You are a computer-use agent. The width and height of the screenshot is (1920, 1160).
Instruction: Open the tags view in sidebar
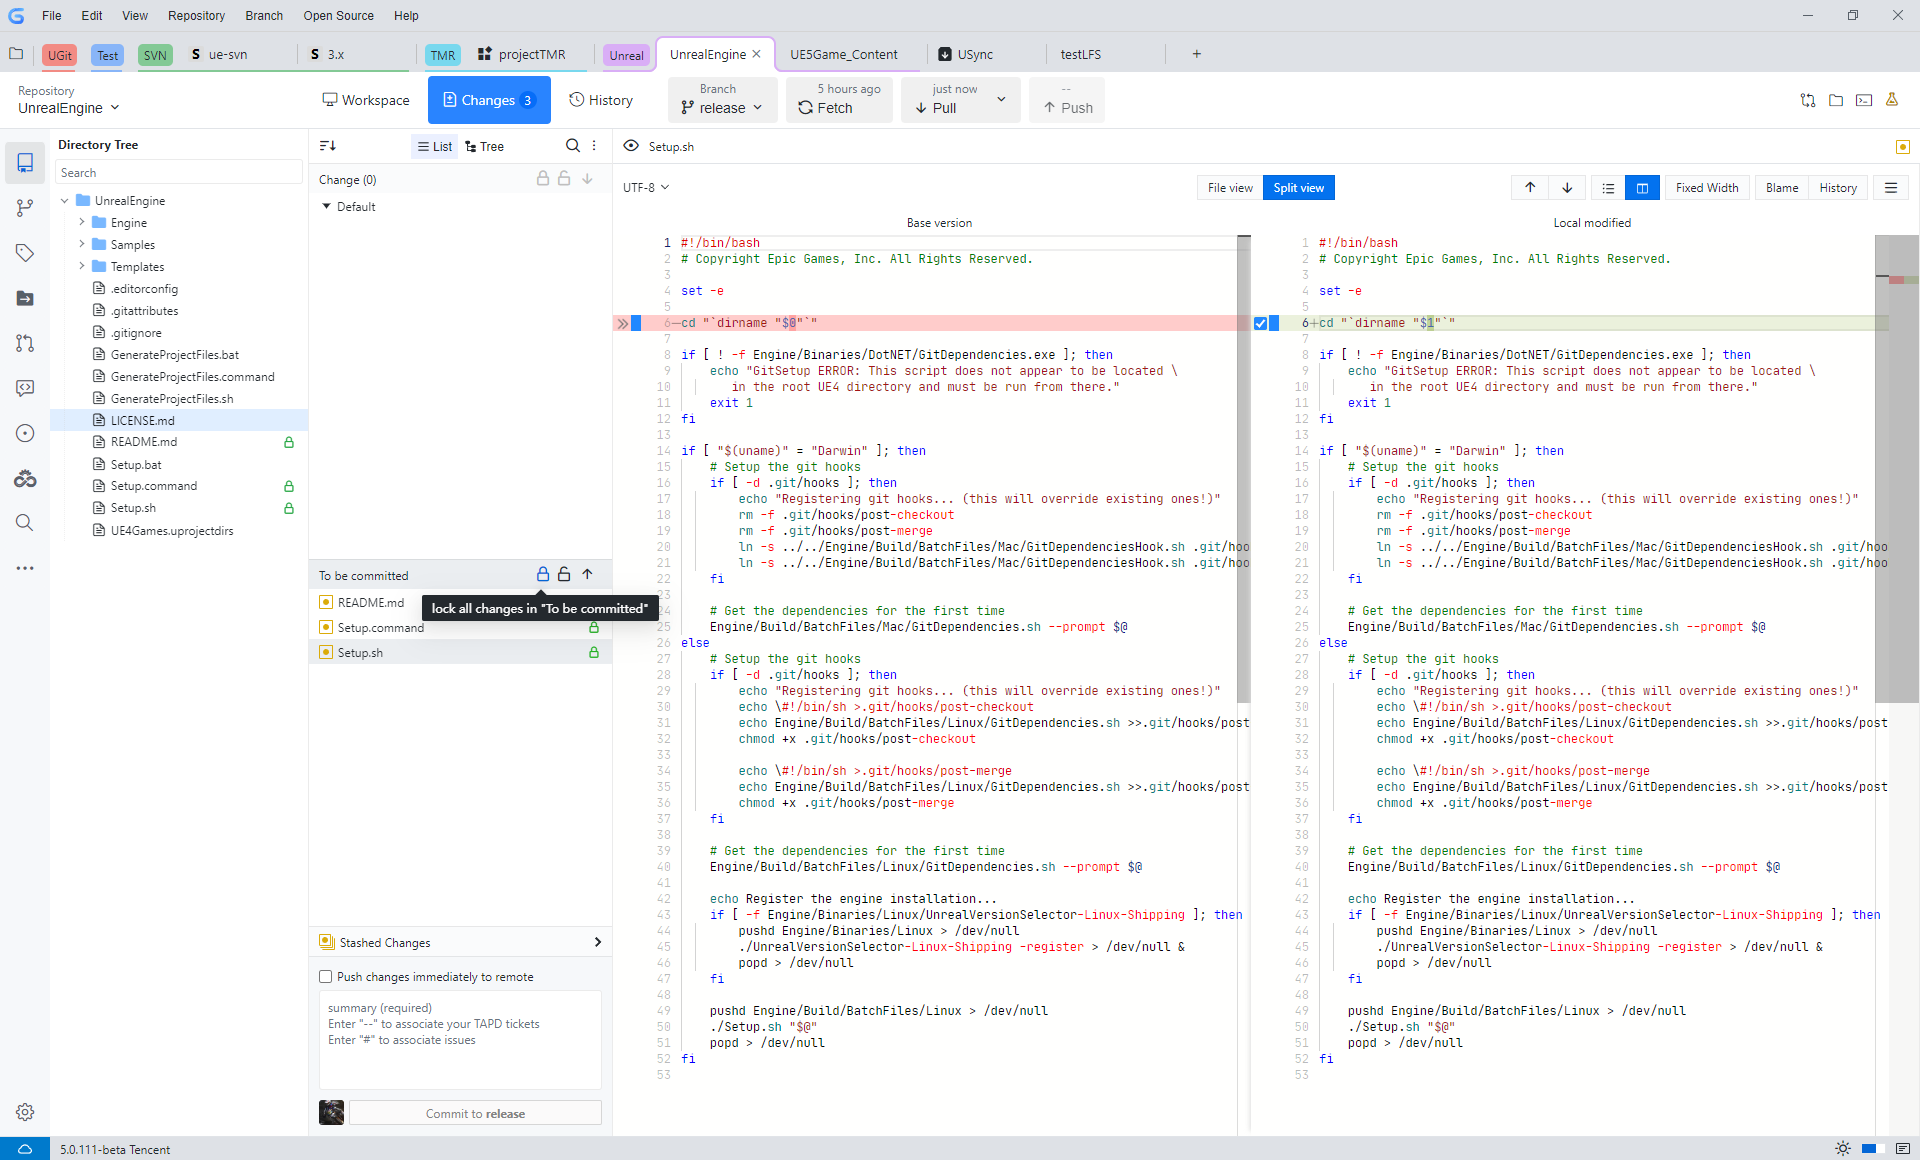pyautogui.click(x=25, y=253)
